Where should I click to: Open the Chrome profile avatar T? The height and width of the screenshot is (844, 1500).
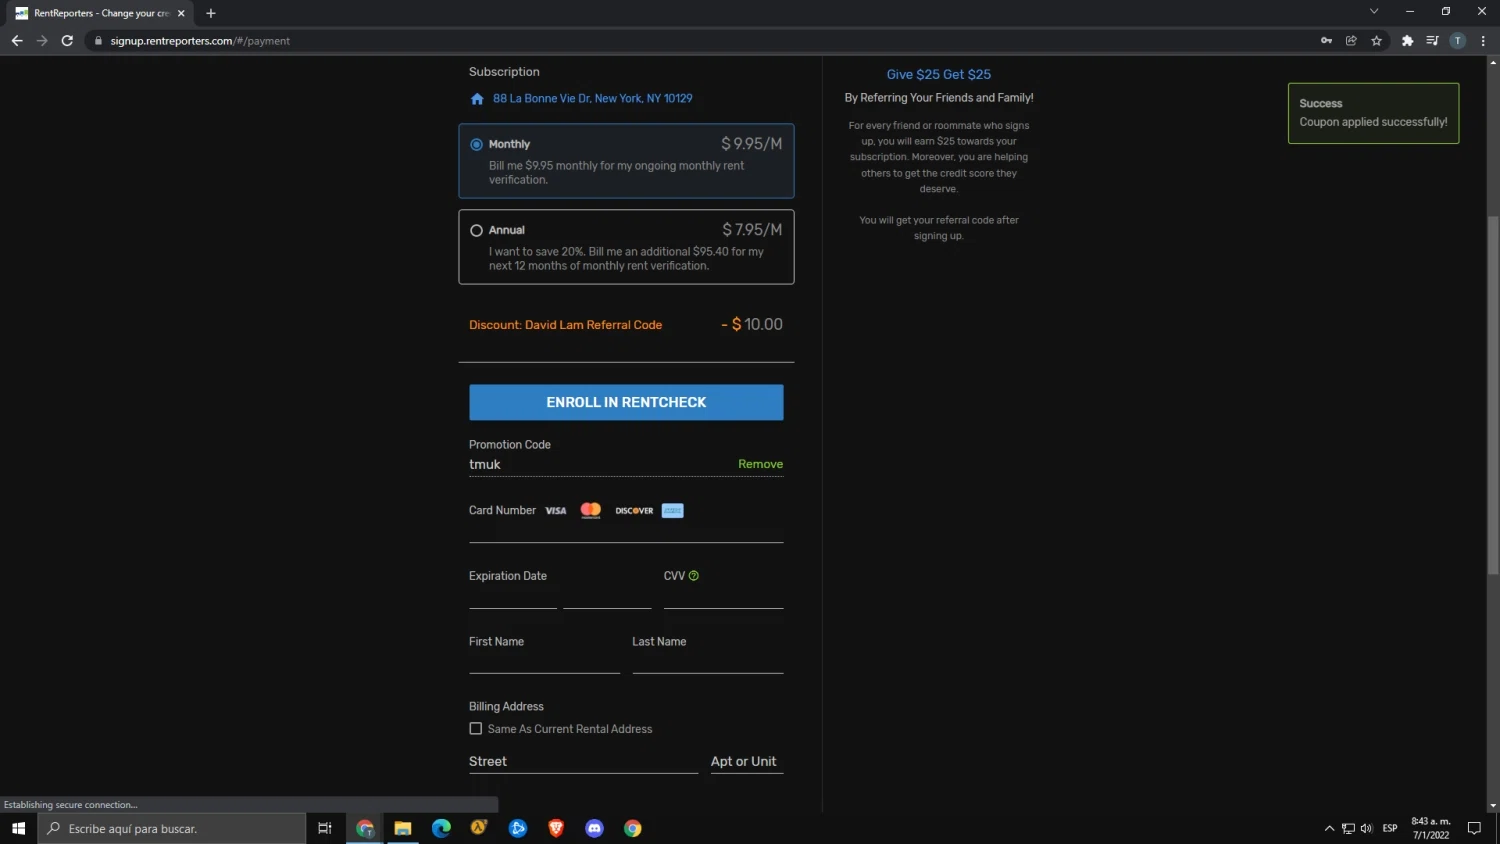point(1458,41)
